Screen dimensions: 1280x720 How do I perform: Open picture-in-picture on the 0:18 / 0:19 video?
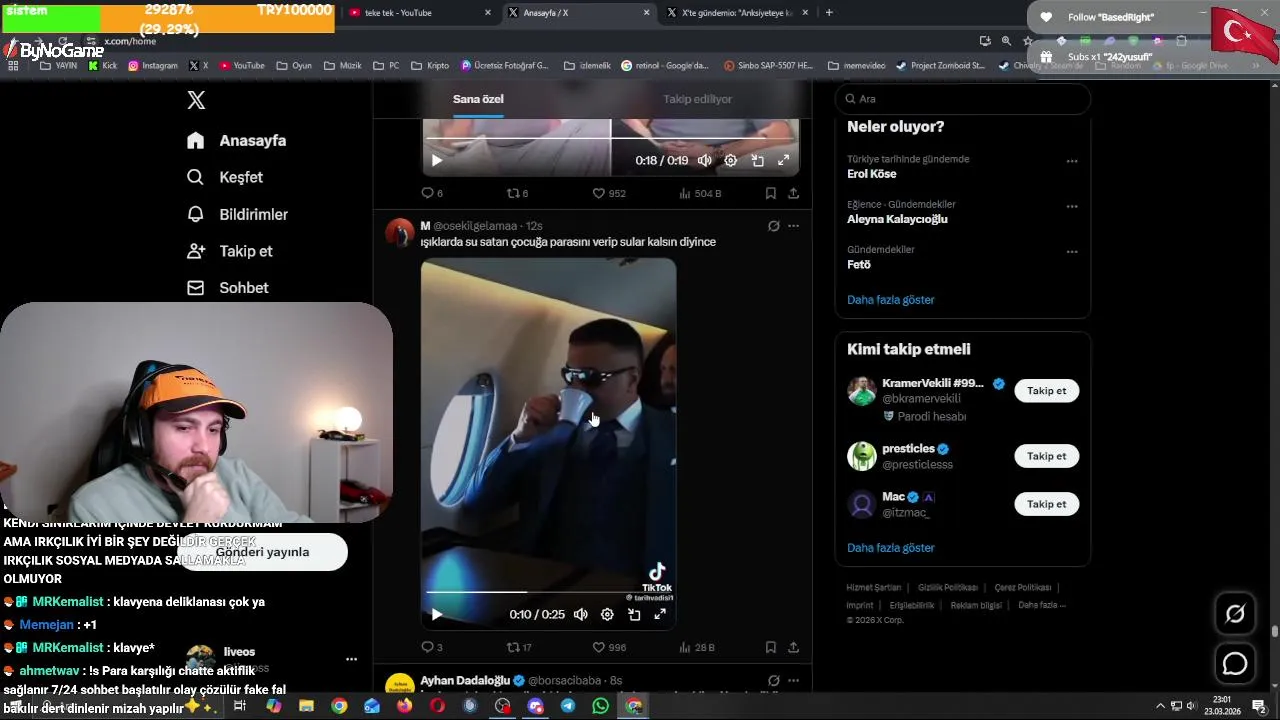click(758, 160)
